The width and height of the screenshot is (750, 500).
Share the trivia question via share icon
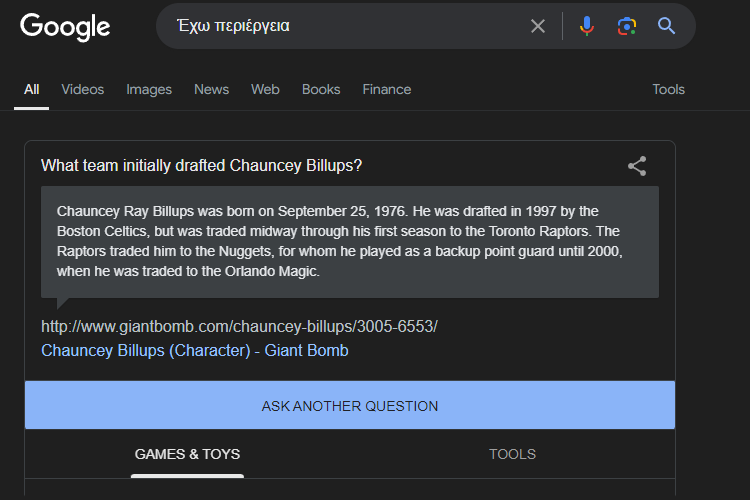click(x=637, y=166)
